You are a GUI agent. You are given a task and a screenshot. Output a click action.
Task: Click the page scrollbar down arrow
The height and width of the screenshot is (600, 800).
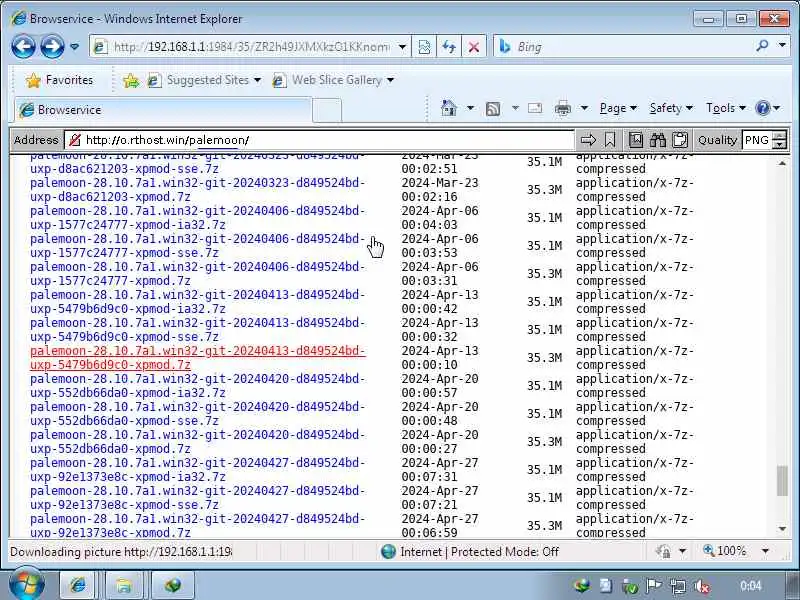pos(782,529)
